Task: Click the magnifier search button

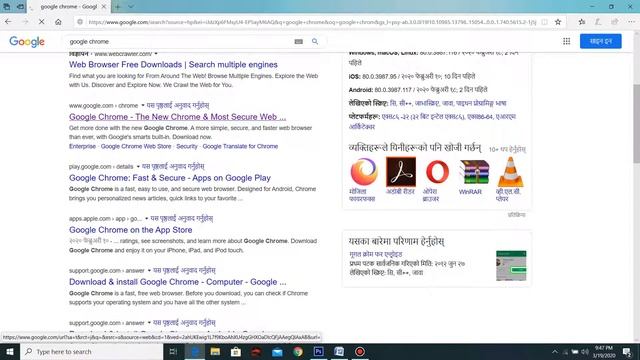Action: pyautogui.click(x=315, y=41)
